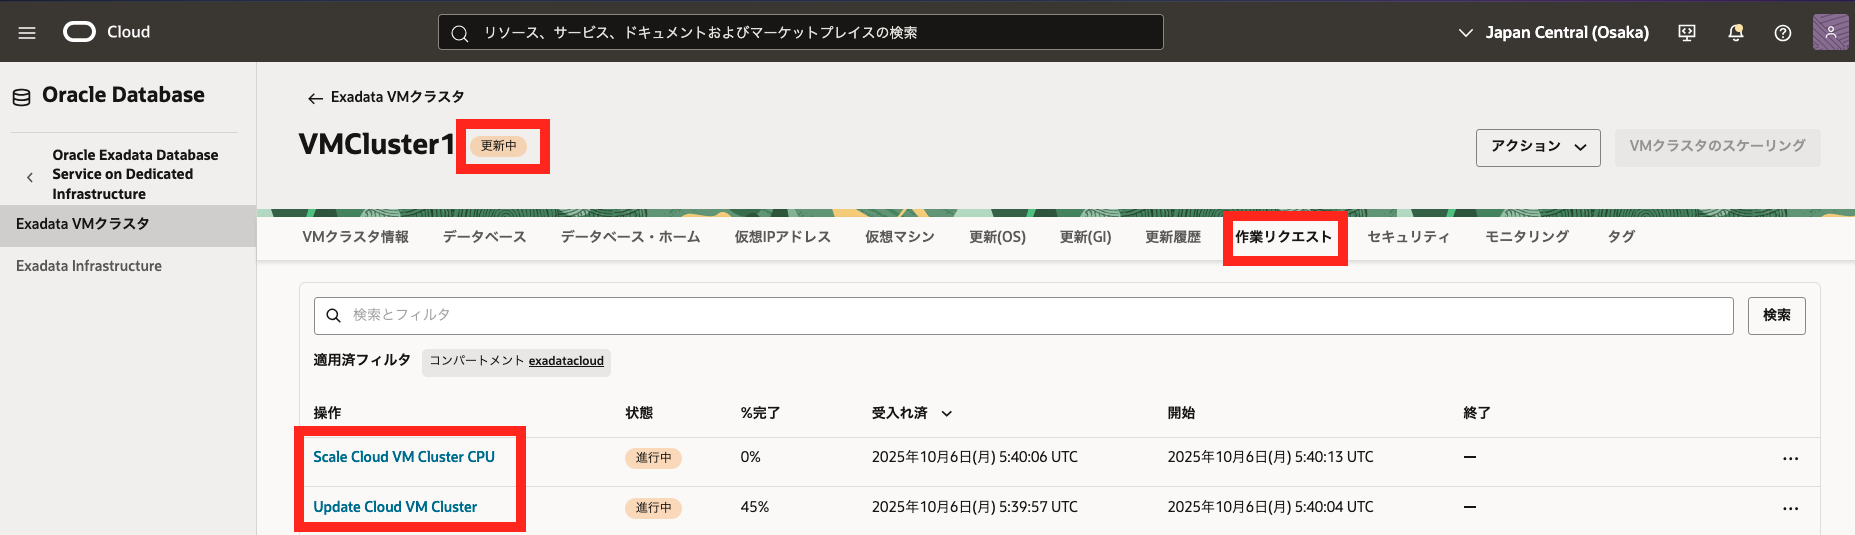Select Exadata Infrastructure in the sidebar
Viewport: 1855px width, 535px height.
coord(89,266)
